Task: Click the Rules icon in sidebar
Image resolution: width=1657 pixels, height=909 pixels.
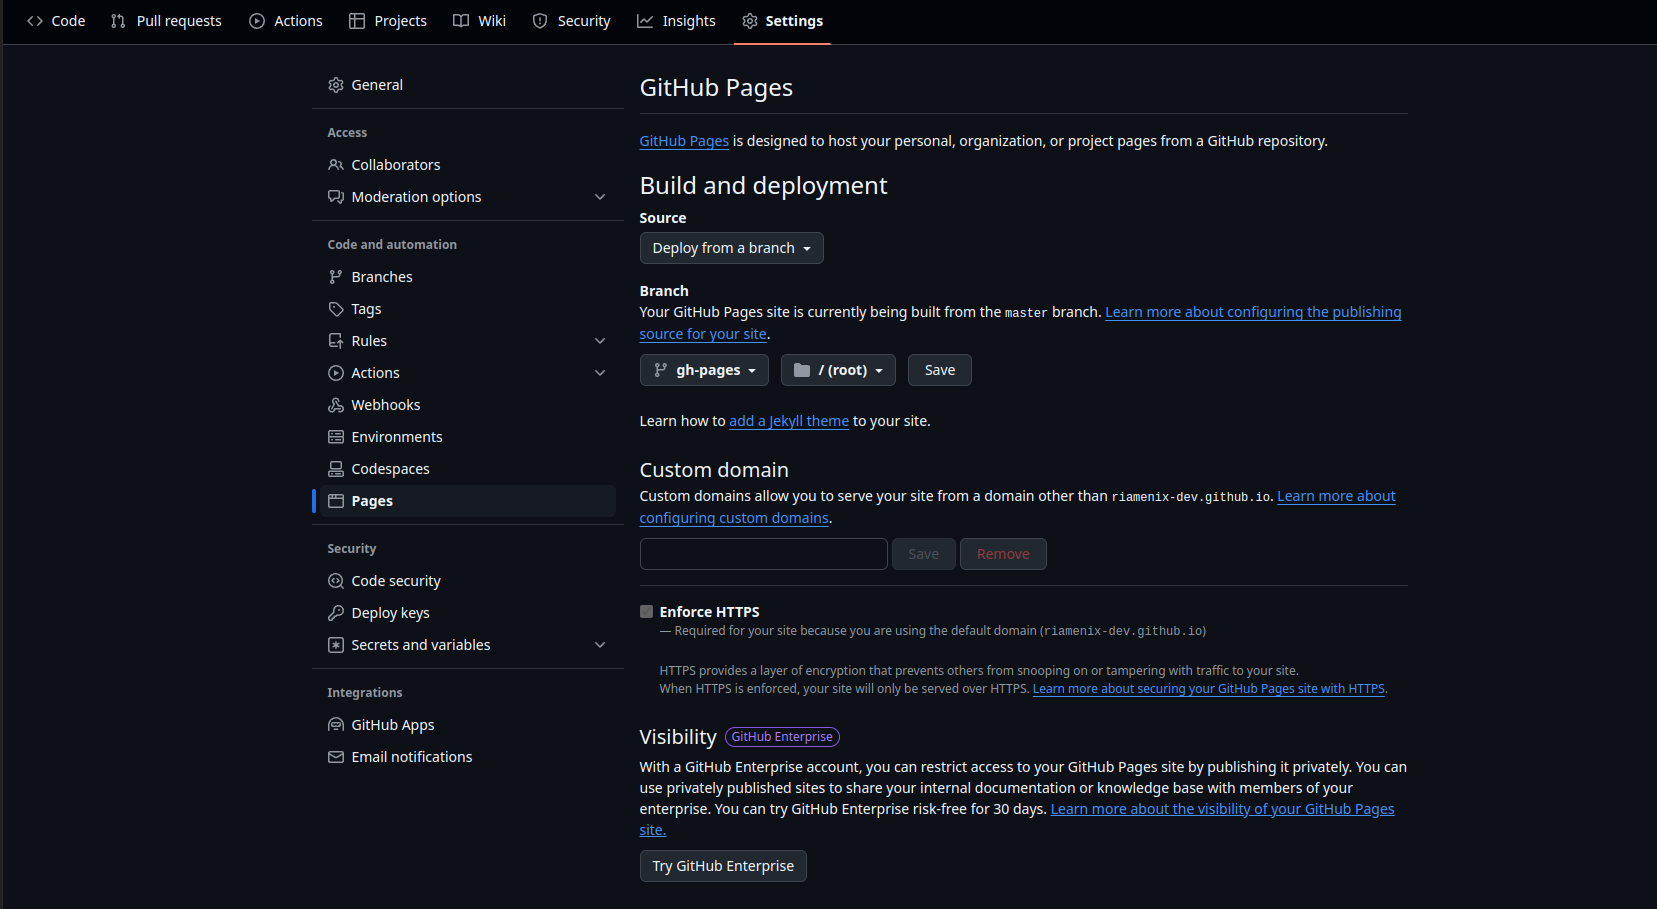Action: pyautogui.click(x=336, y=341)
